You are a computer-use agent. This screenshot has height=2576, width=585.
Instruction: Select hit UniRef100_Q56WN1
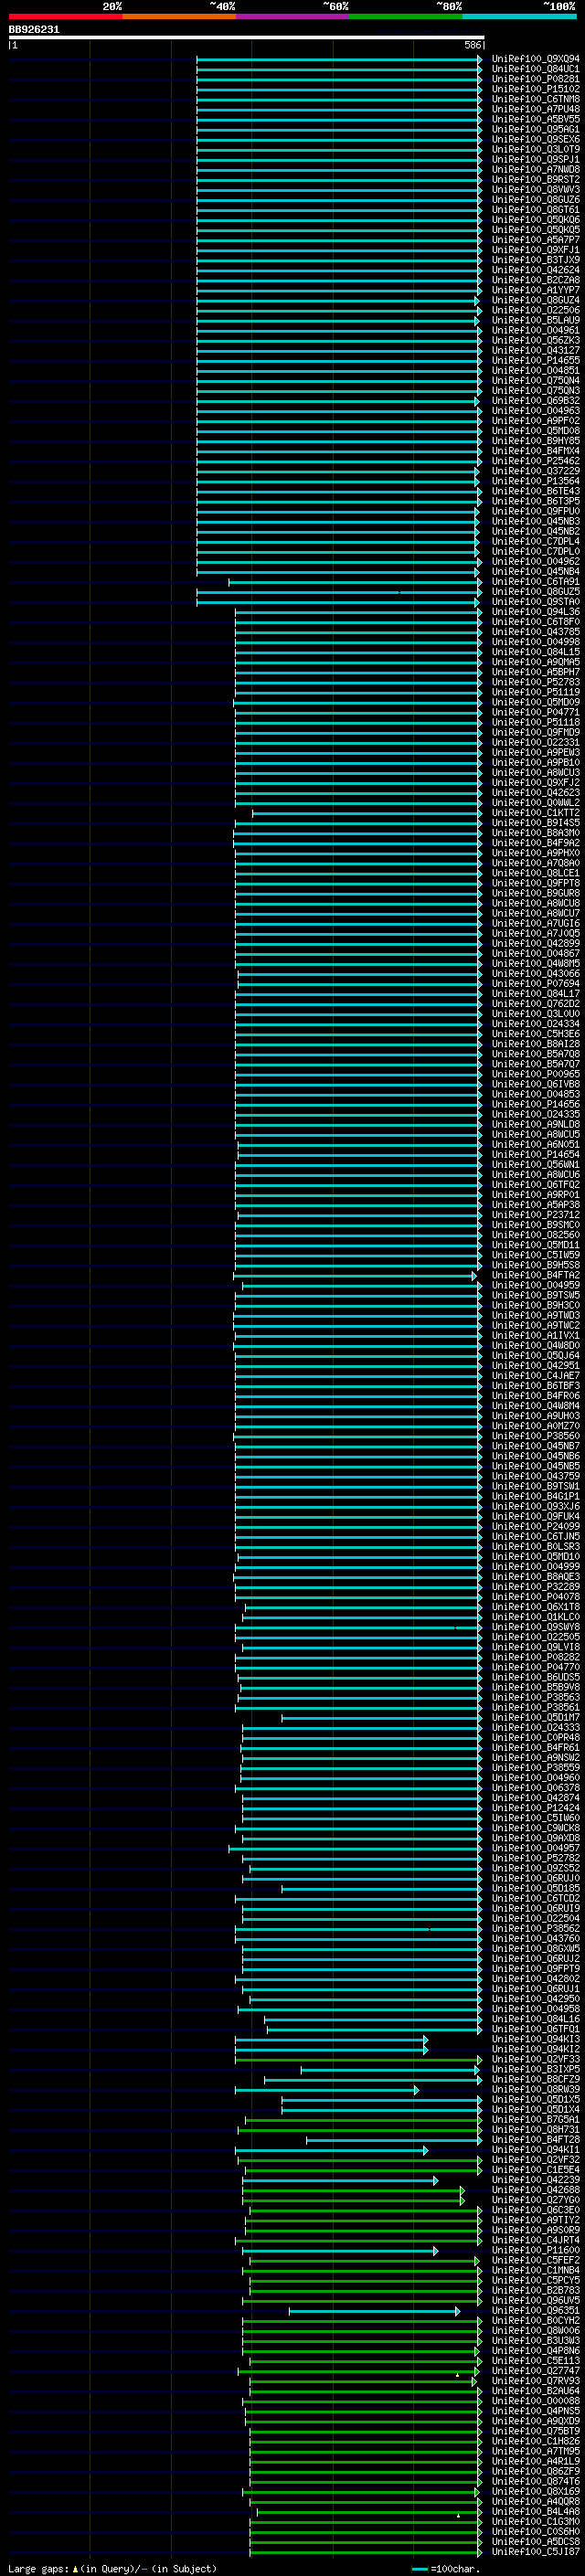(x=535, y=1164)
